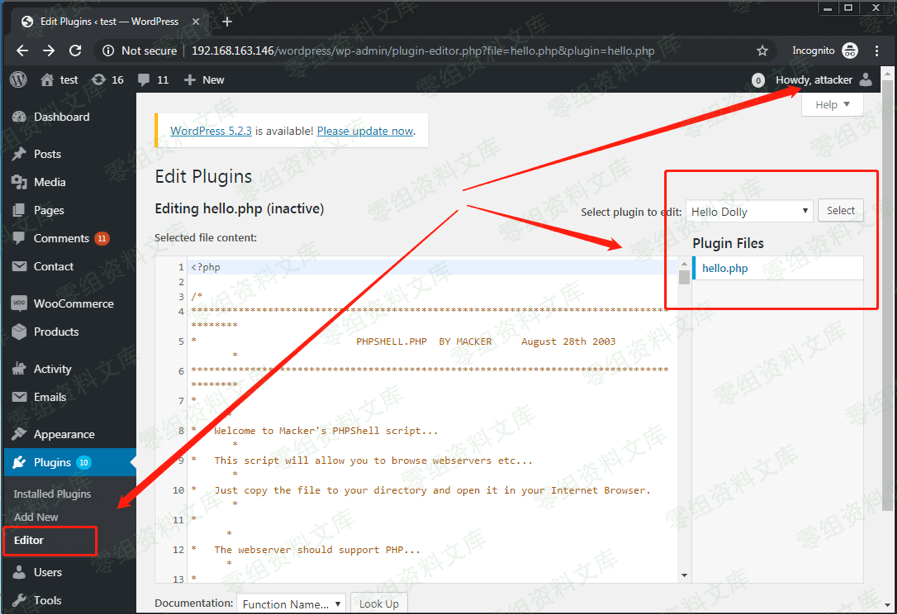
Task: Reload the page in browser
Action: click(75, 50)
